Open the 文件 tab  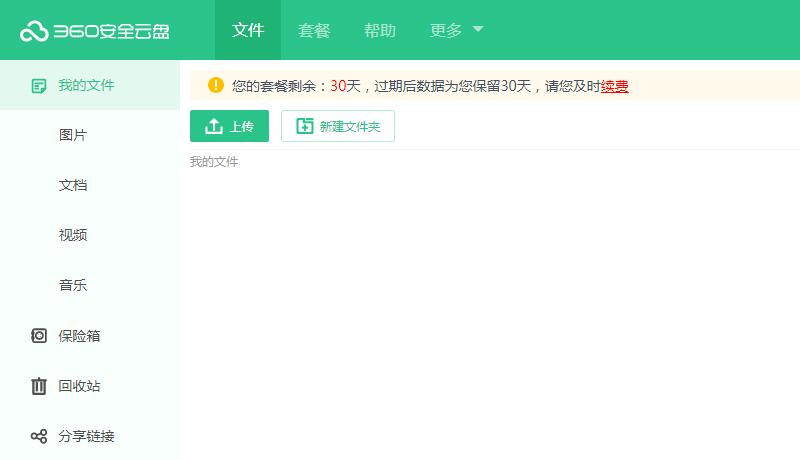click(x=248, y=30)
